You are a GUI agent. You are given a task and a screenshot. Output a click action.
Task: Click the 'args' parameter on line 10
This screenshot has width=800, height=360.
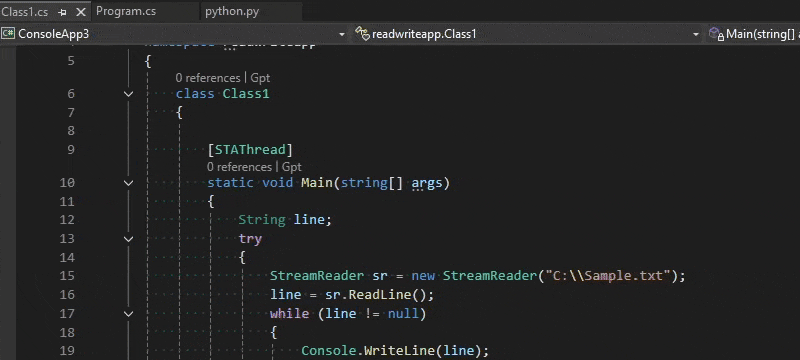point(427,183)
